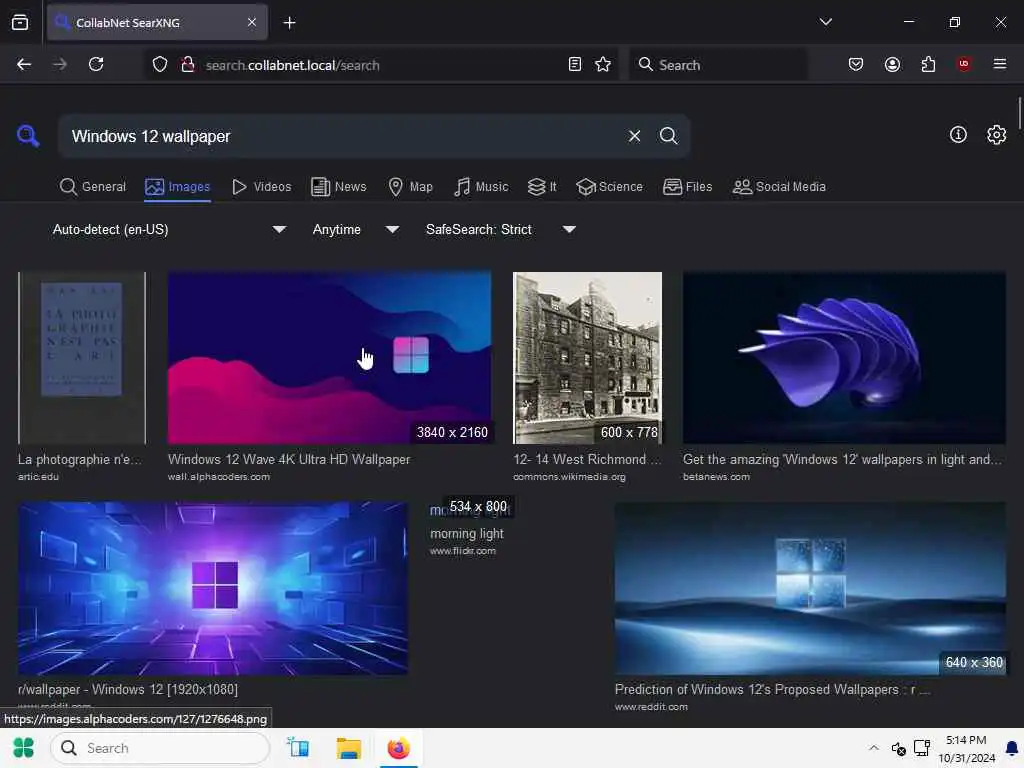Open the Firefox View tab icon
This screenshot has width=1024, height=768.
(20, 23)
